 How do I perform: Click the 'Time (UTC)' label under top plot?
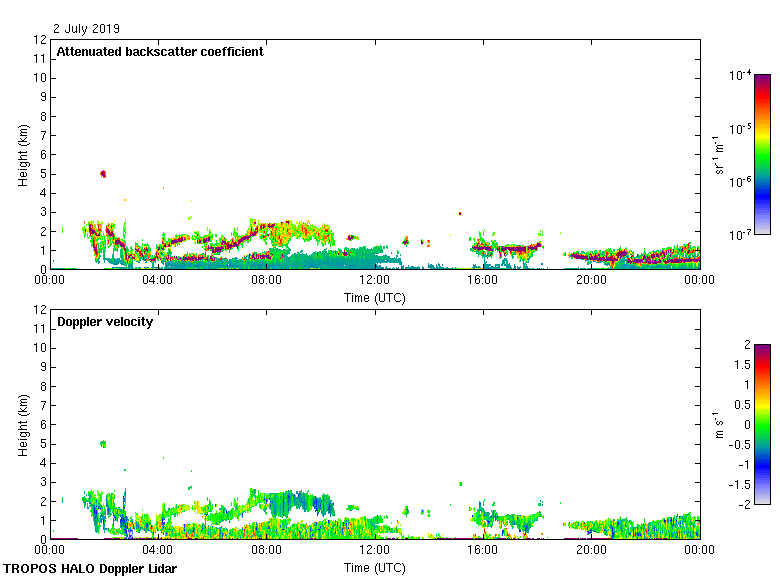pos(374,297)
